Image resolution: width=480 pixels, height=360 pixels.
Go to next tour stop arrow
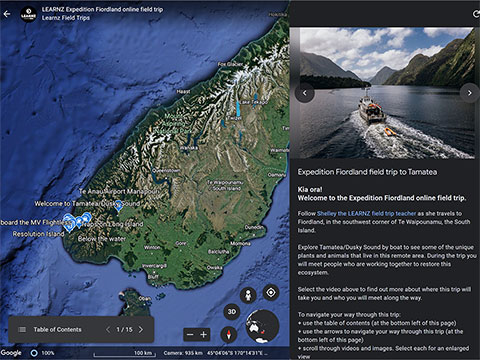click(141, 329)
